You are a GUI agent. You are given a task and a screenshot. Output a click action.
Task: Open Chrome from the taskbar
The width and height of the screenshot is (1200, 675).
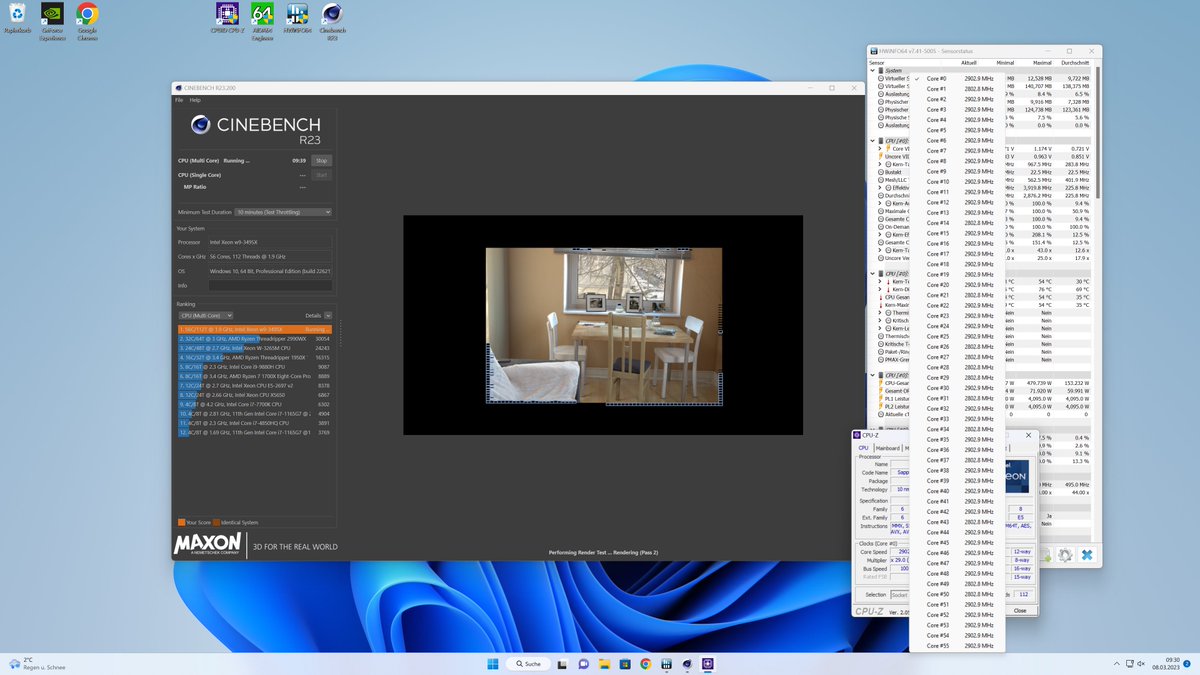(x=646, y=663)
